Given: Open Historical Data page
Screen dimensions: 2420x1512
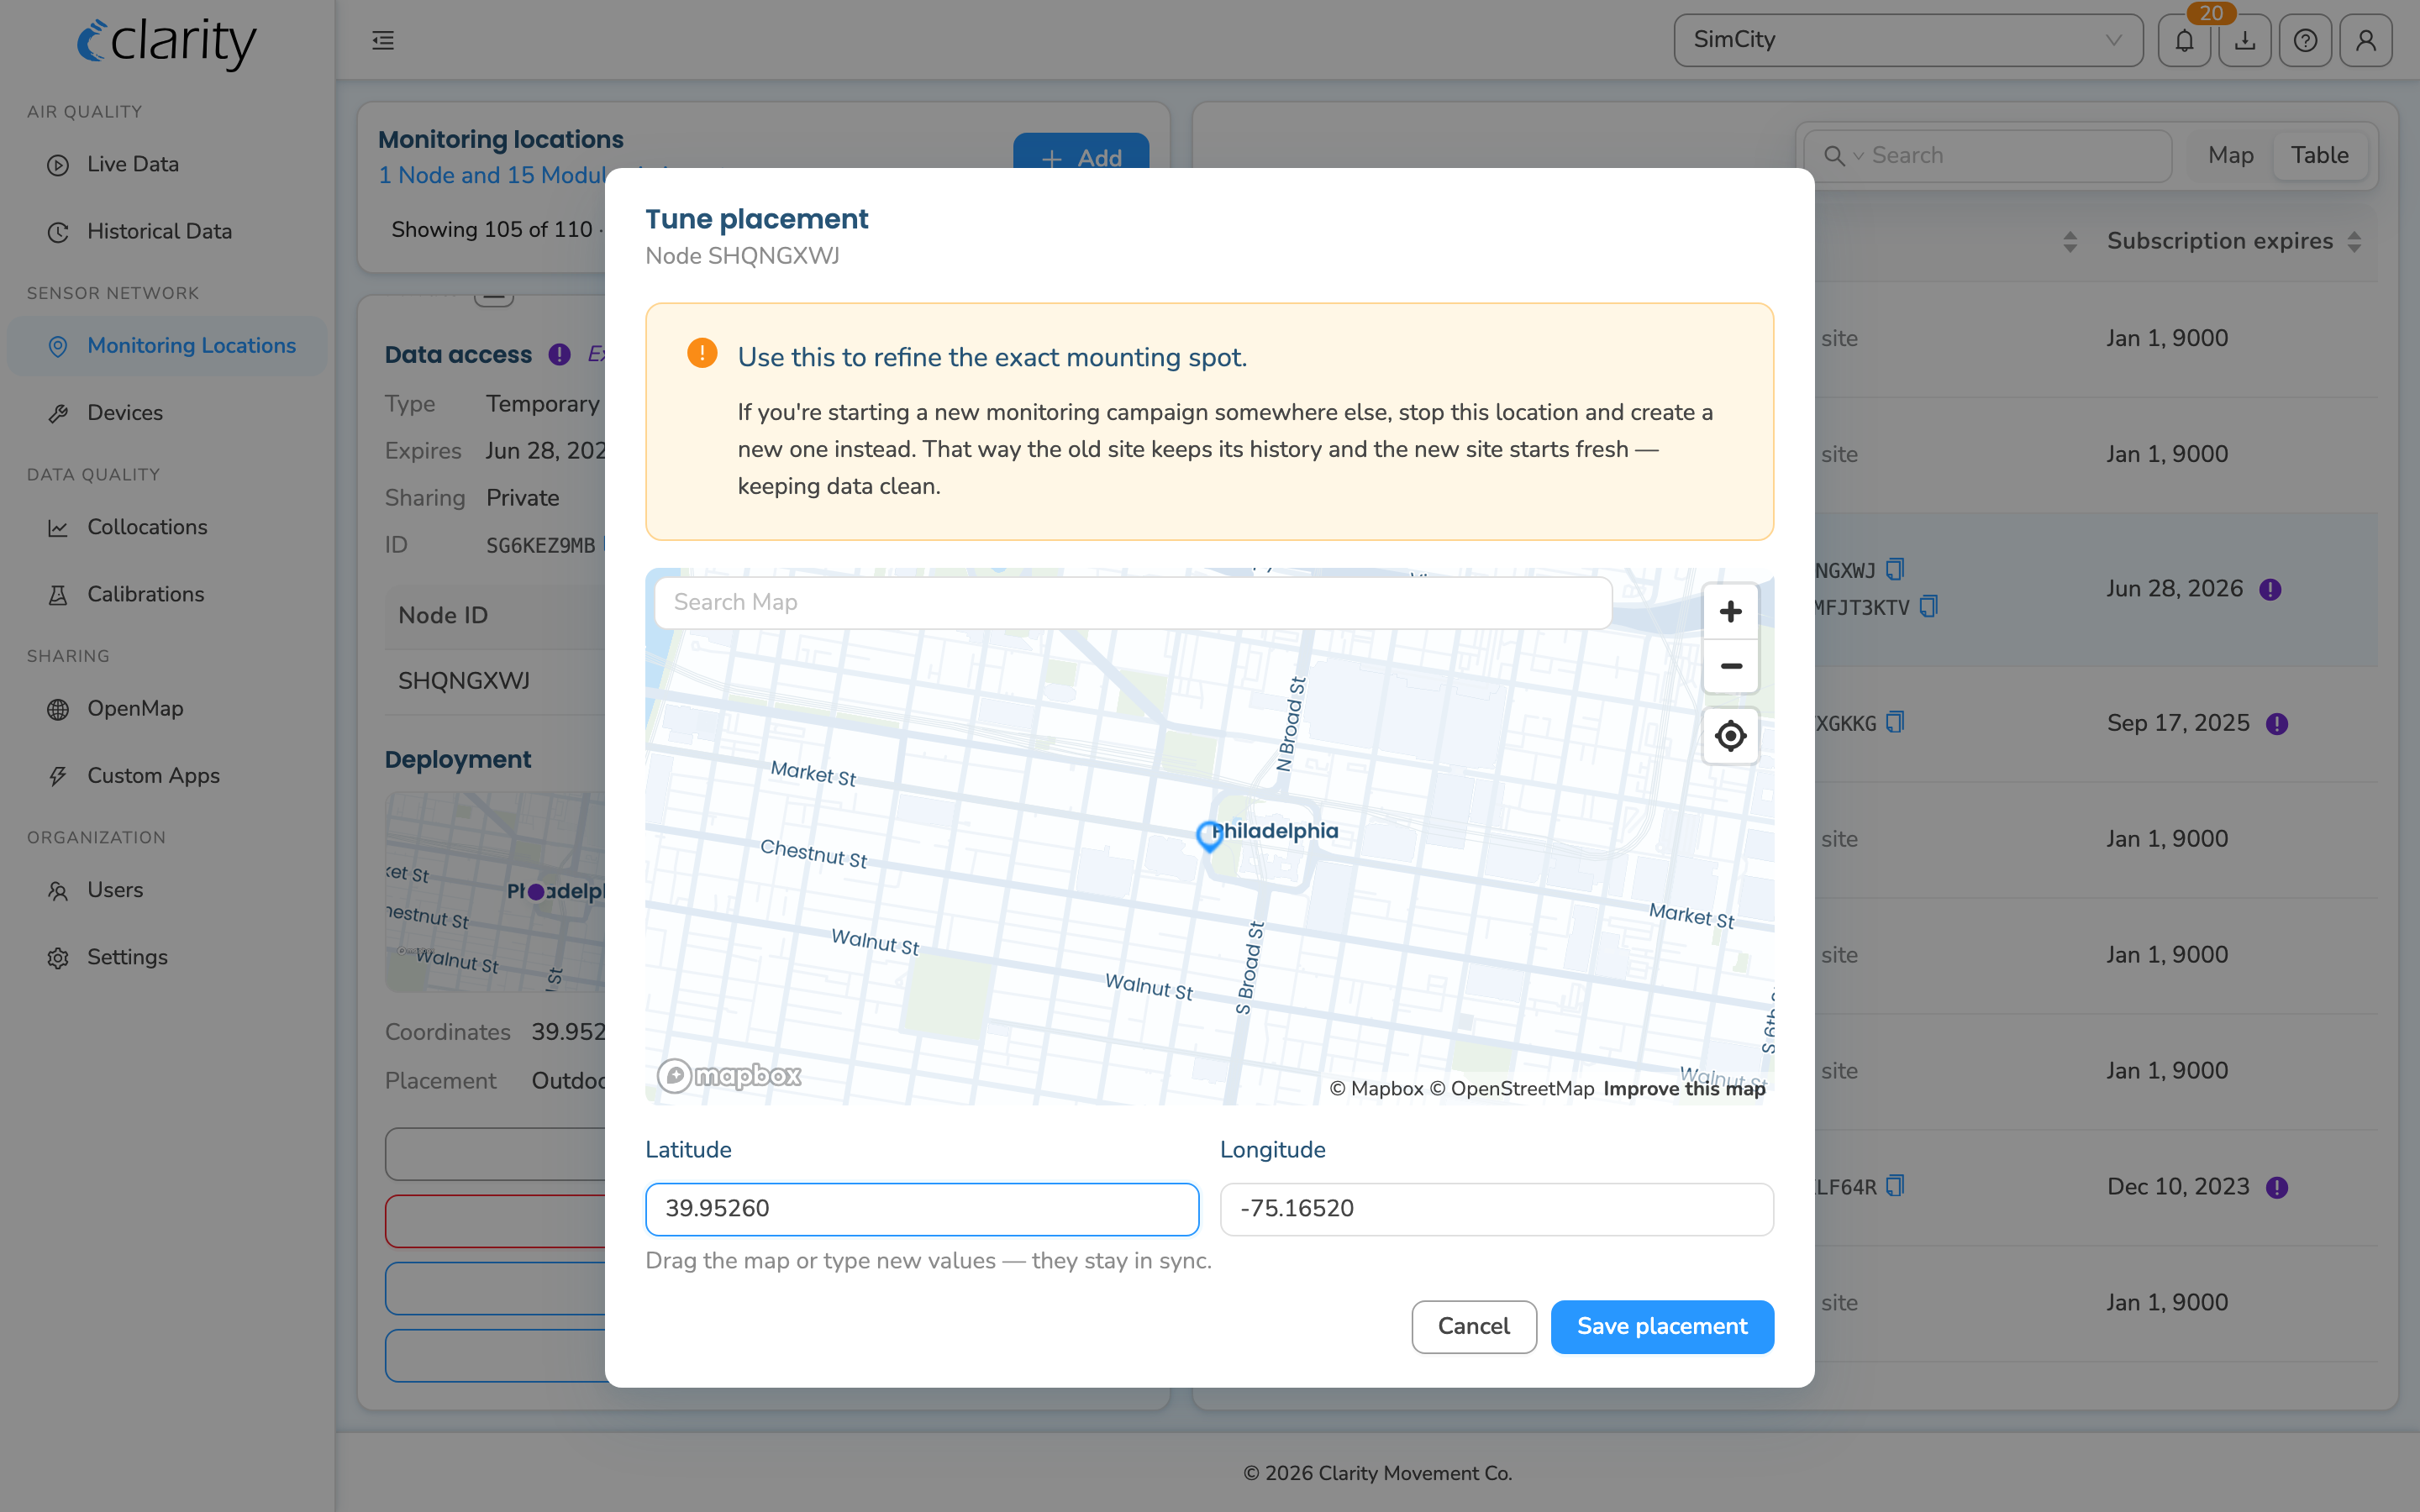Looking at the screenshot, I should [159, 231].
